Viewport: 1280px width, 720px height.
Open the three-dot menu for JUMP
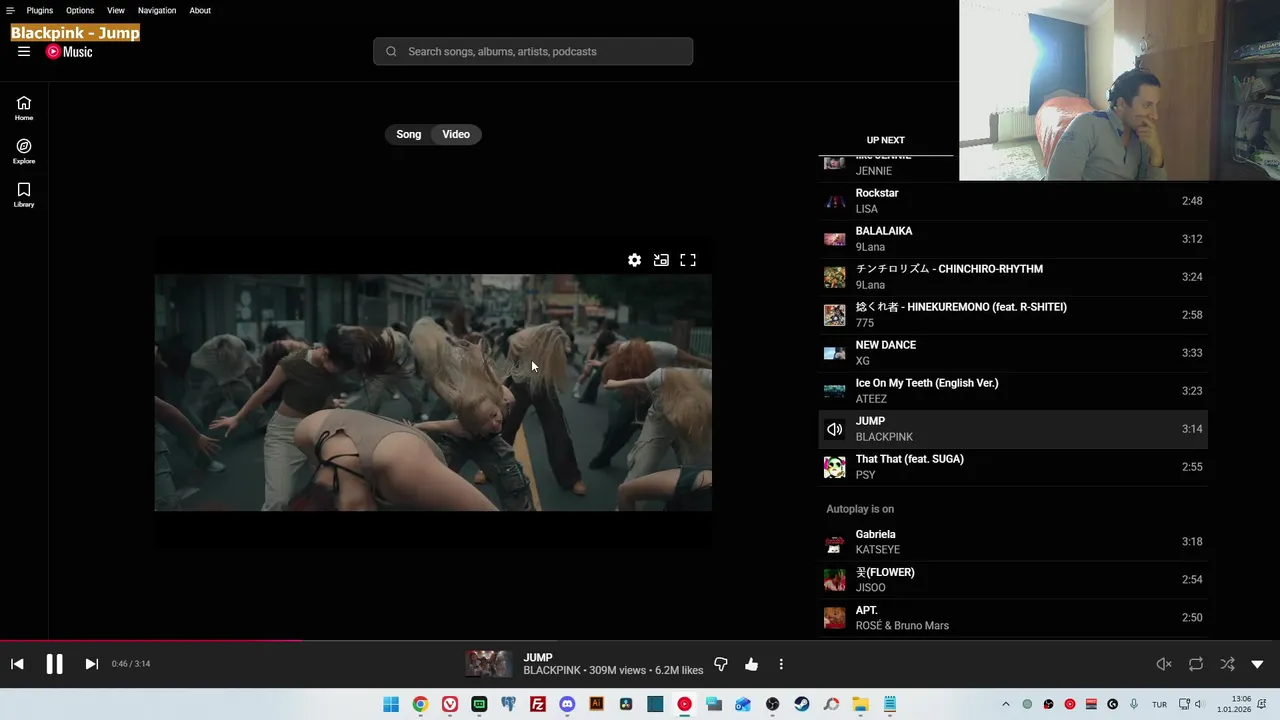(781, 664)
